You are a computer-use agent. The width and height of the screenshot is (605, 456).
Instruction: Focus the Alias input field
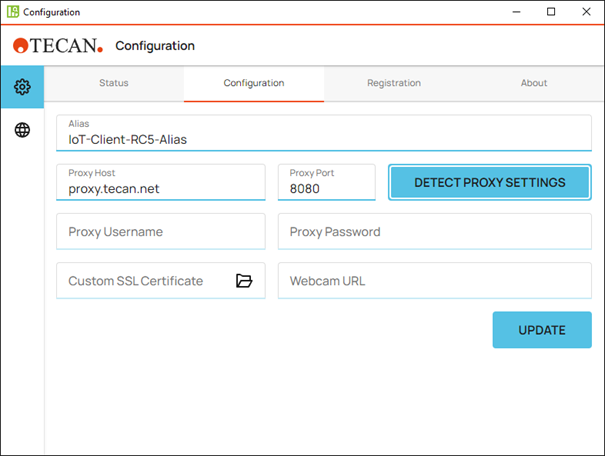tap(323, 139)
